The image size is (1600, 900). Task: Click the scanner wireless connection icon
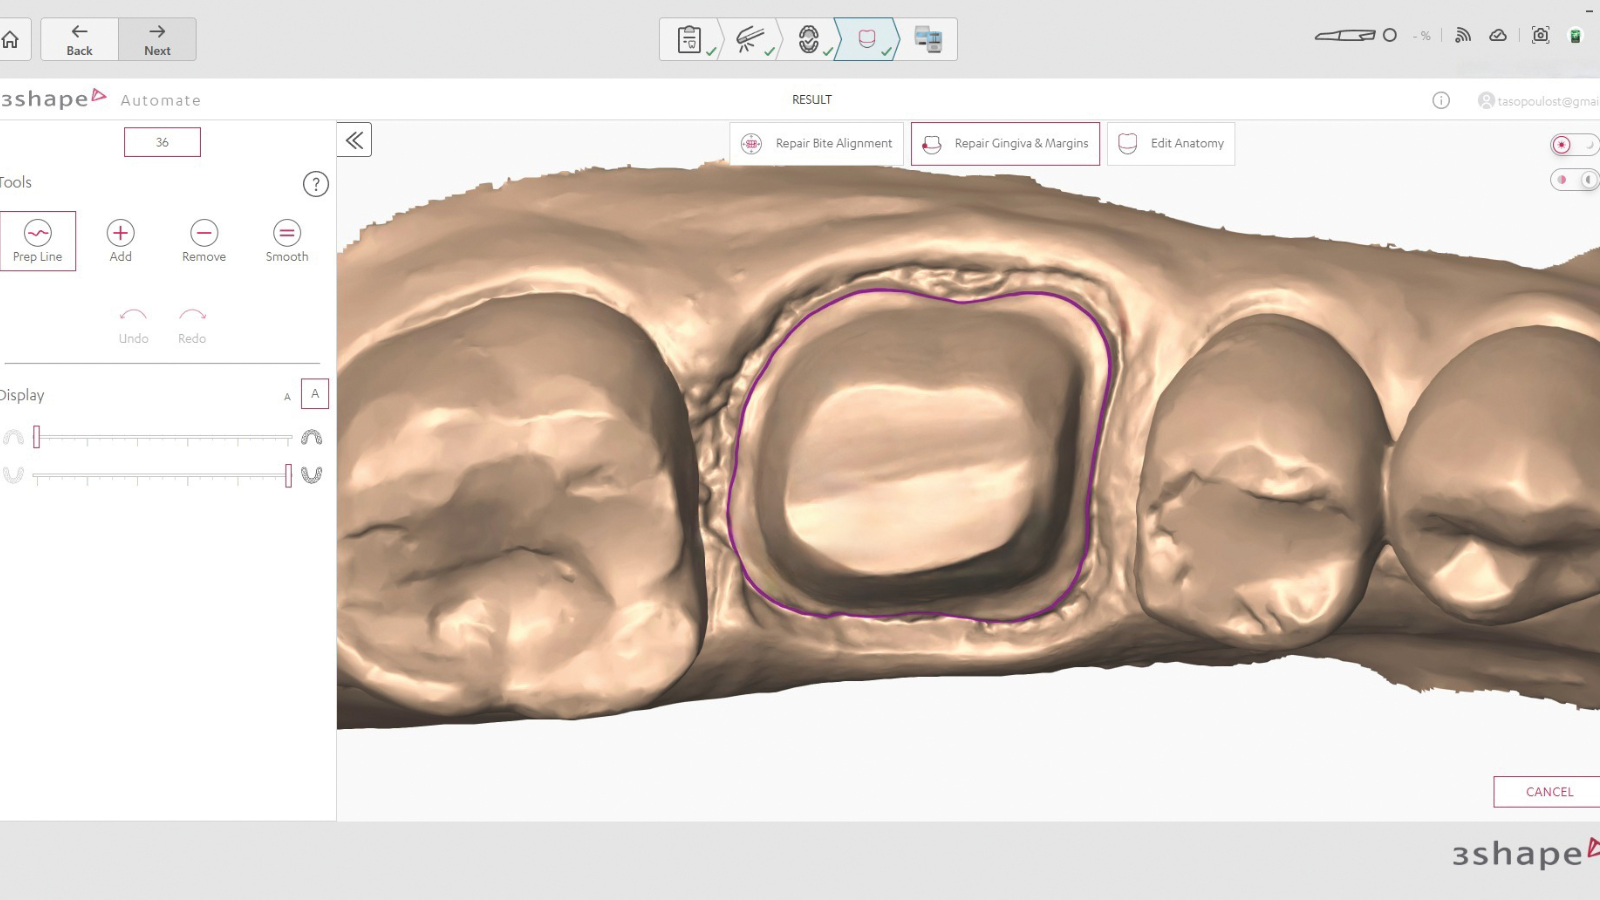[x=1463, y=36]
